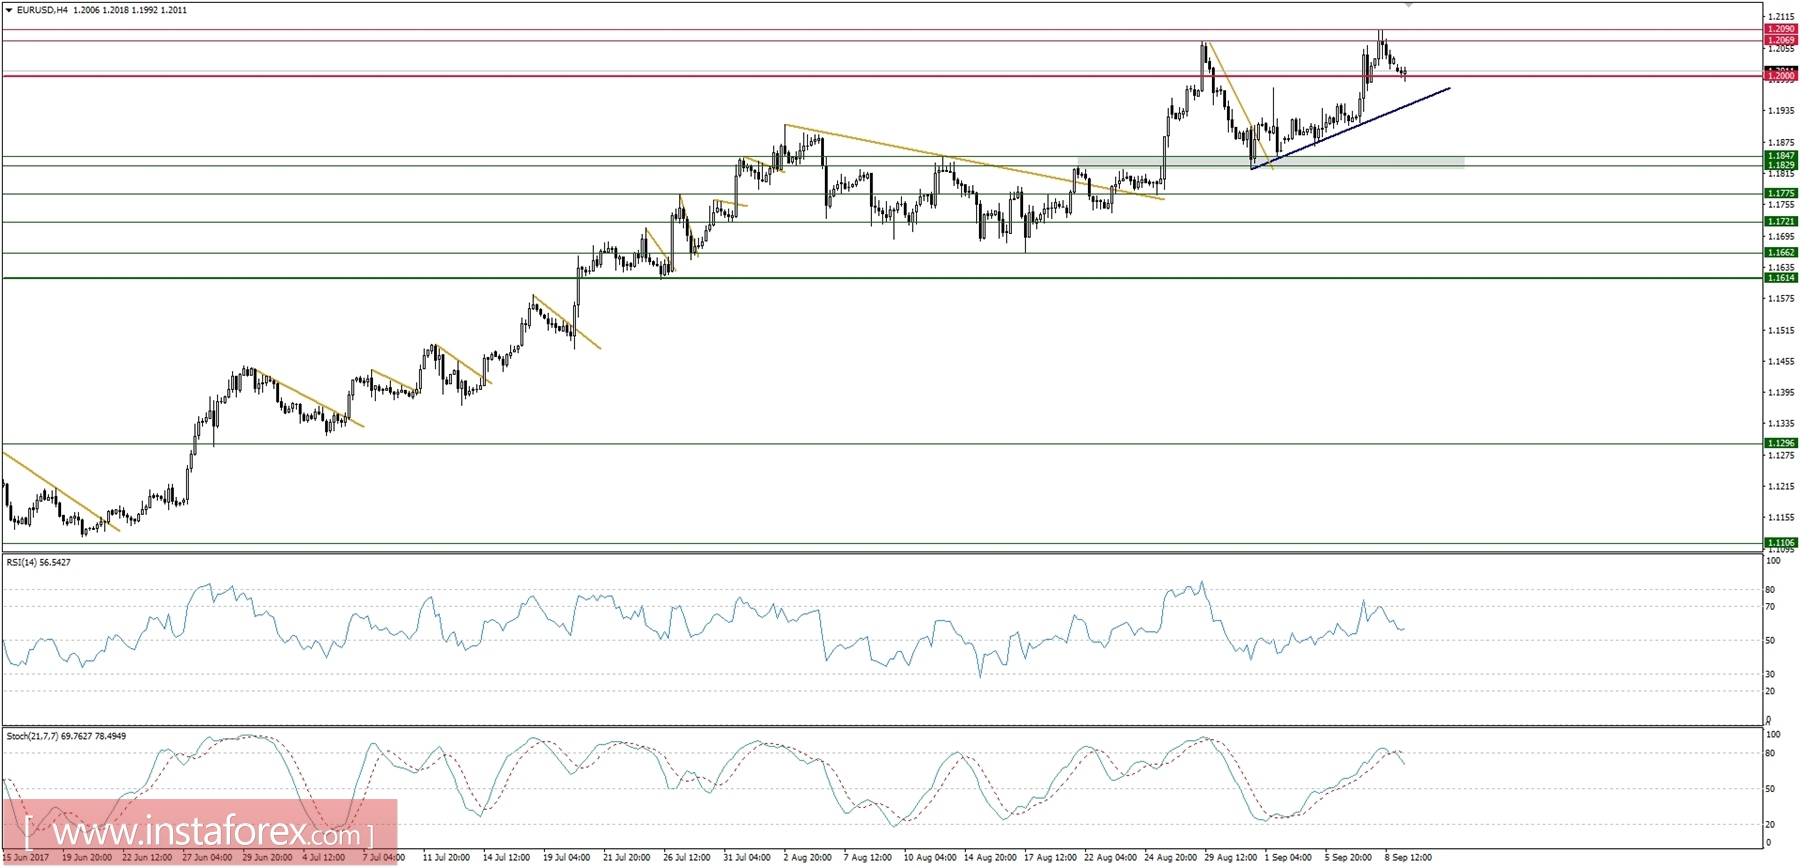Viewport: 1800px width, 868px height.
Task: Click the green 1.1847 price level label
Action: coord(1781,156)
